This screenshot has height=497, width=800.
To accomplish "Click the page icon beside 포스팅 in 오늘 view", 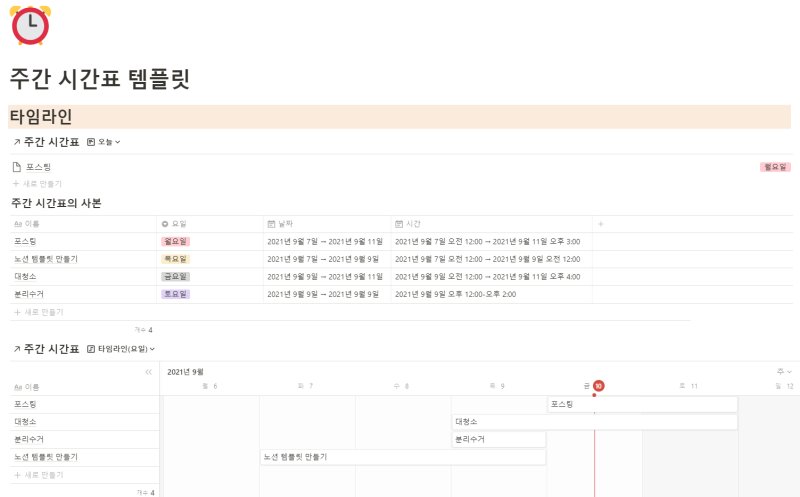I will click(17, 167).
